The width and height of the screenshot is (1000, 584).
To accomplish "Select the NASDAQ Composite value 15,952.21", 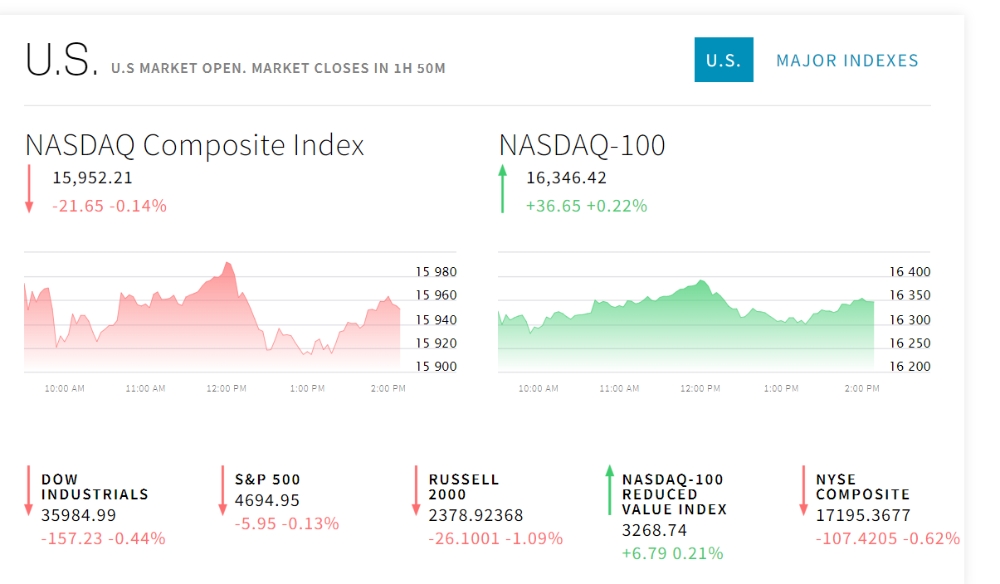I will pyautogui.click(x=92, y=178).
